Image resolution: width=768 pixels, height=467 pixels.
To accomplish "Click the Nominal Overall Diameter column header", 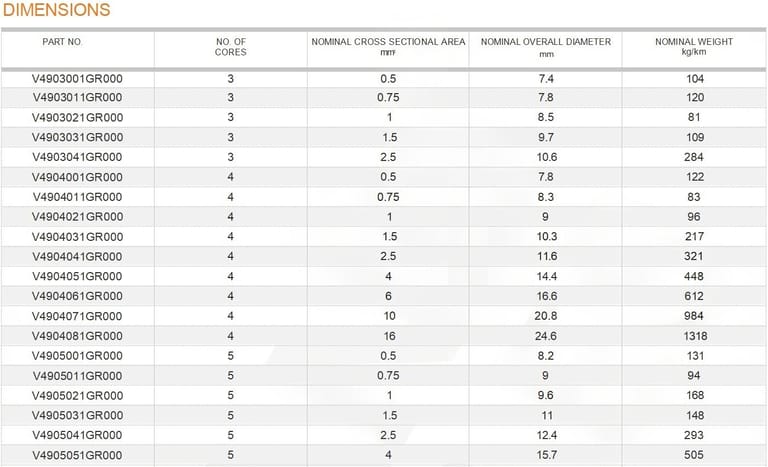I will [x=546, y=42].
